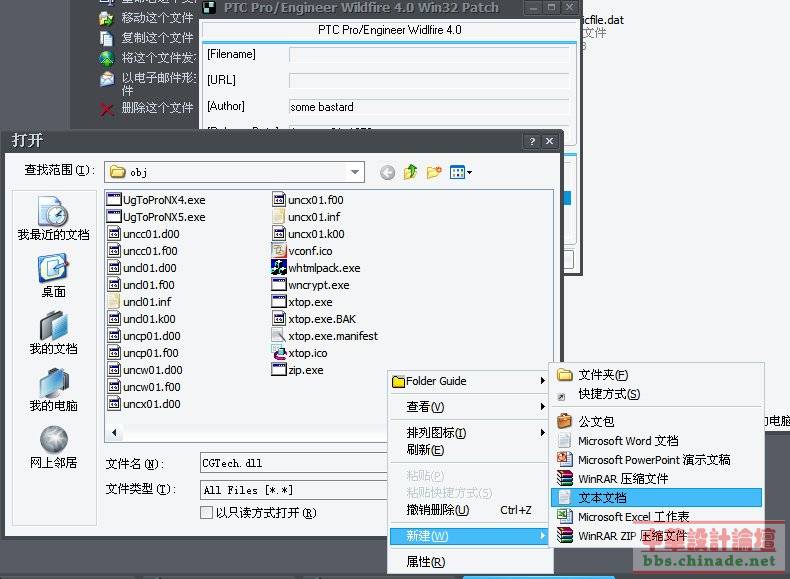
Task: Select file xtop.ico
Action: 300,353
